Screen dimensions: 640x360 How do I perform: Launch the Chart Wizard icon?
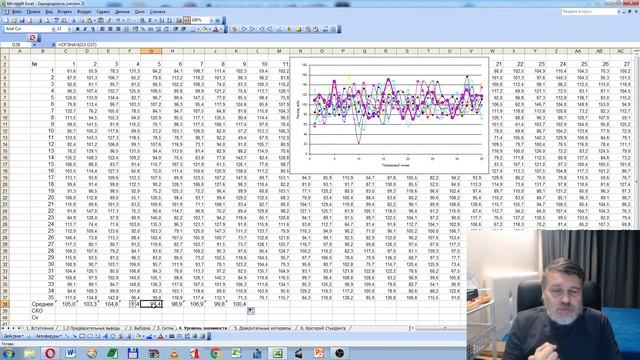(180, 20)
